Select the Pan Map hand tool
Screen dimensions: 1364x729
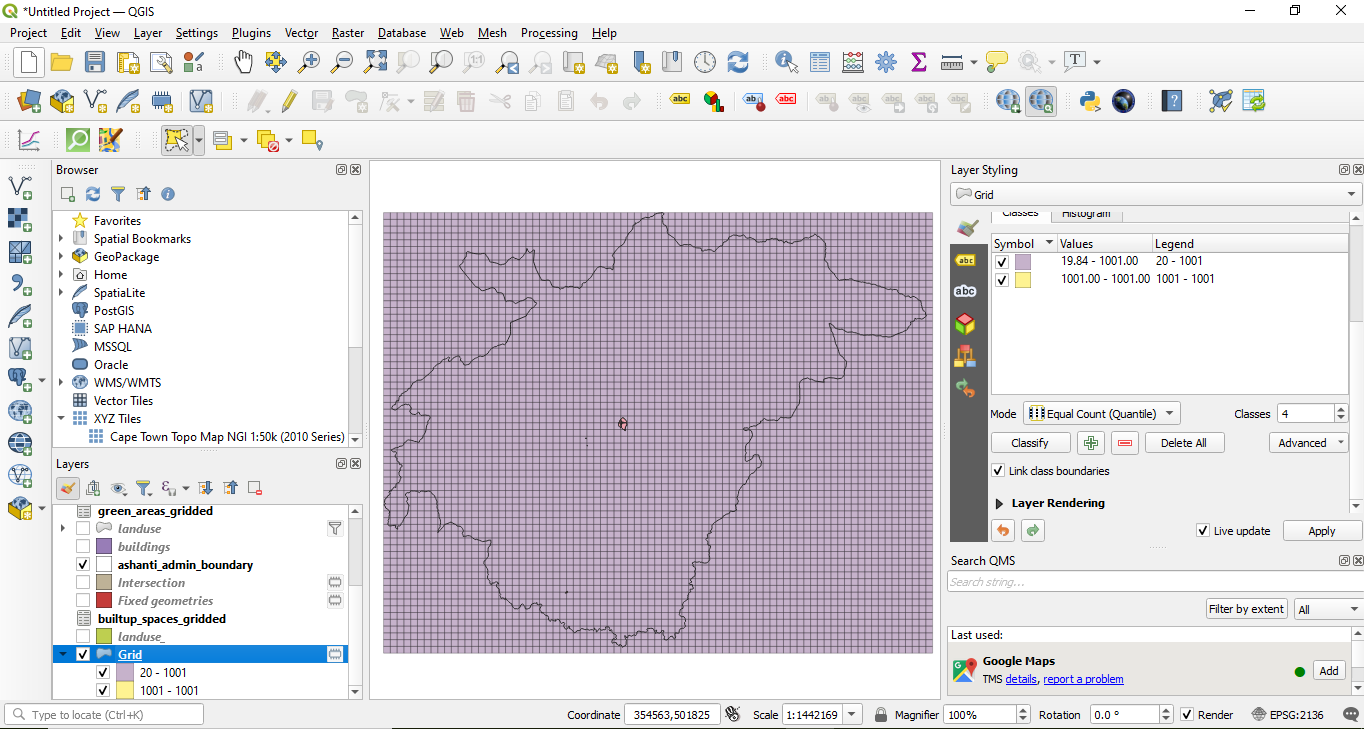pyautogui.click(x=243, y=62)
